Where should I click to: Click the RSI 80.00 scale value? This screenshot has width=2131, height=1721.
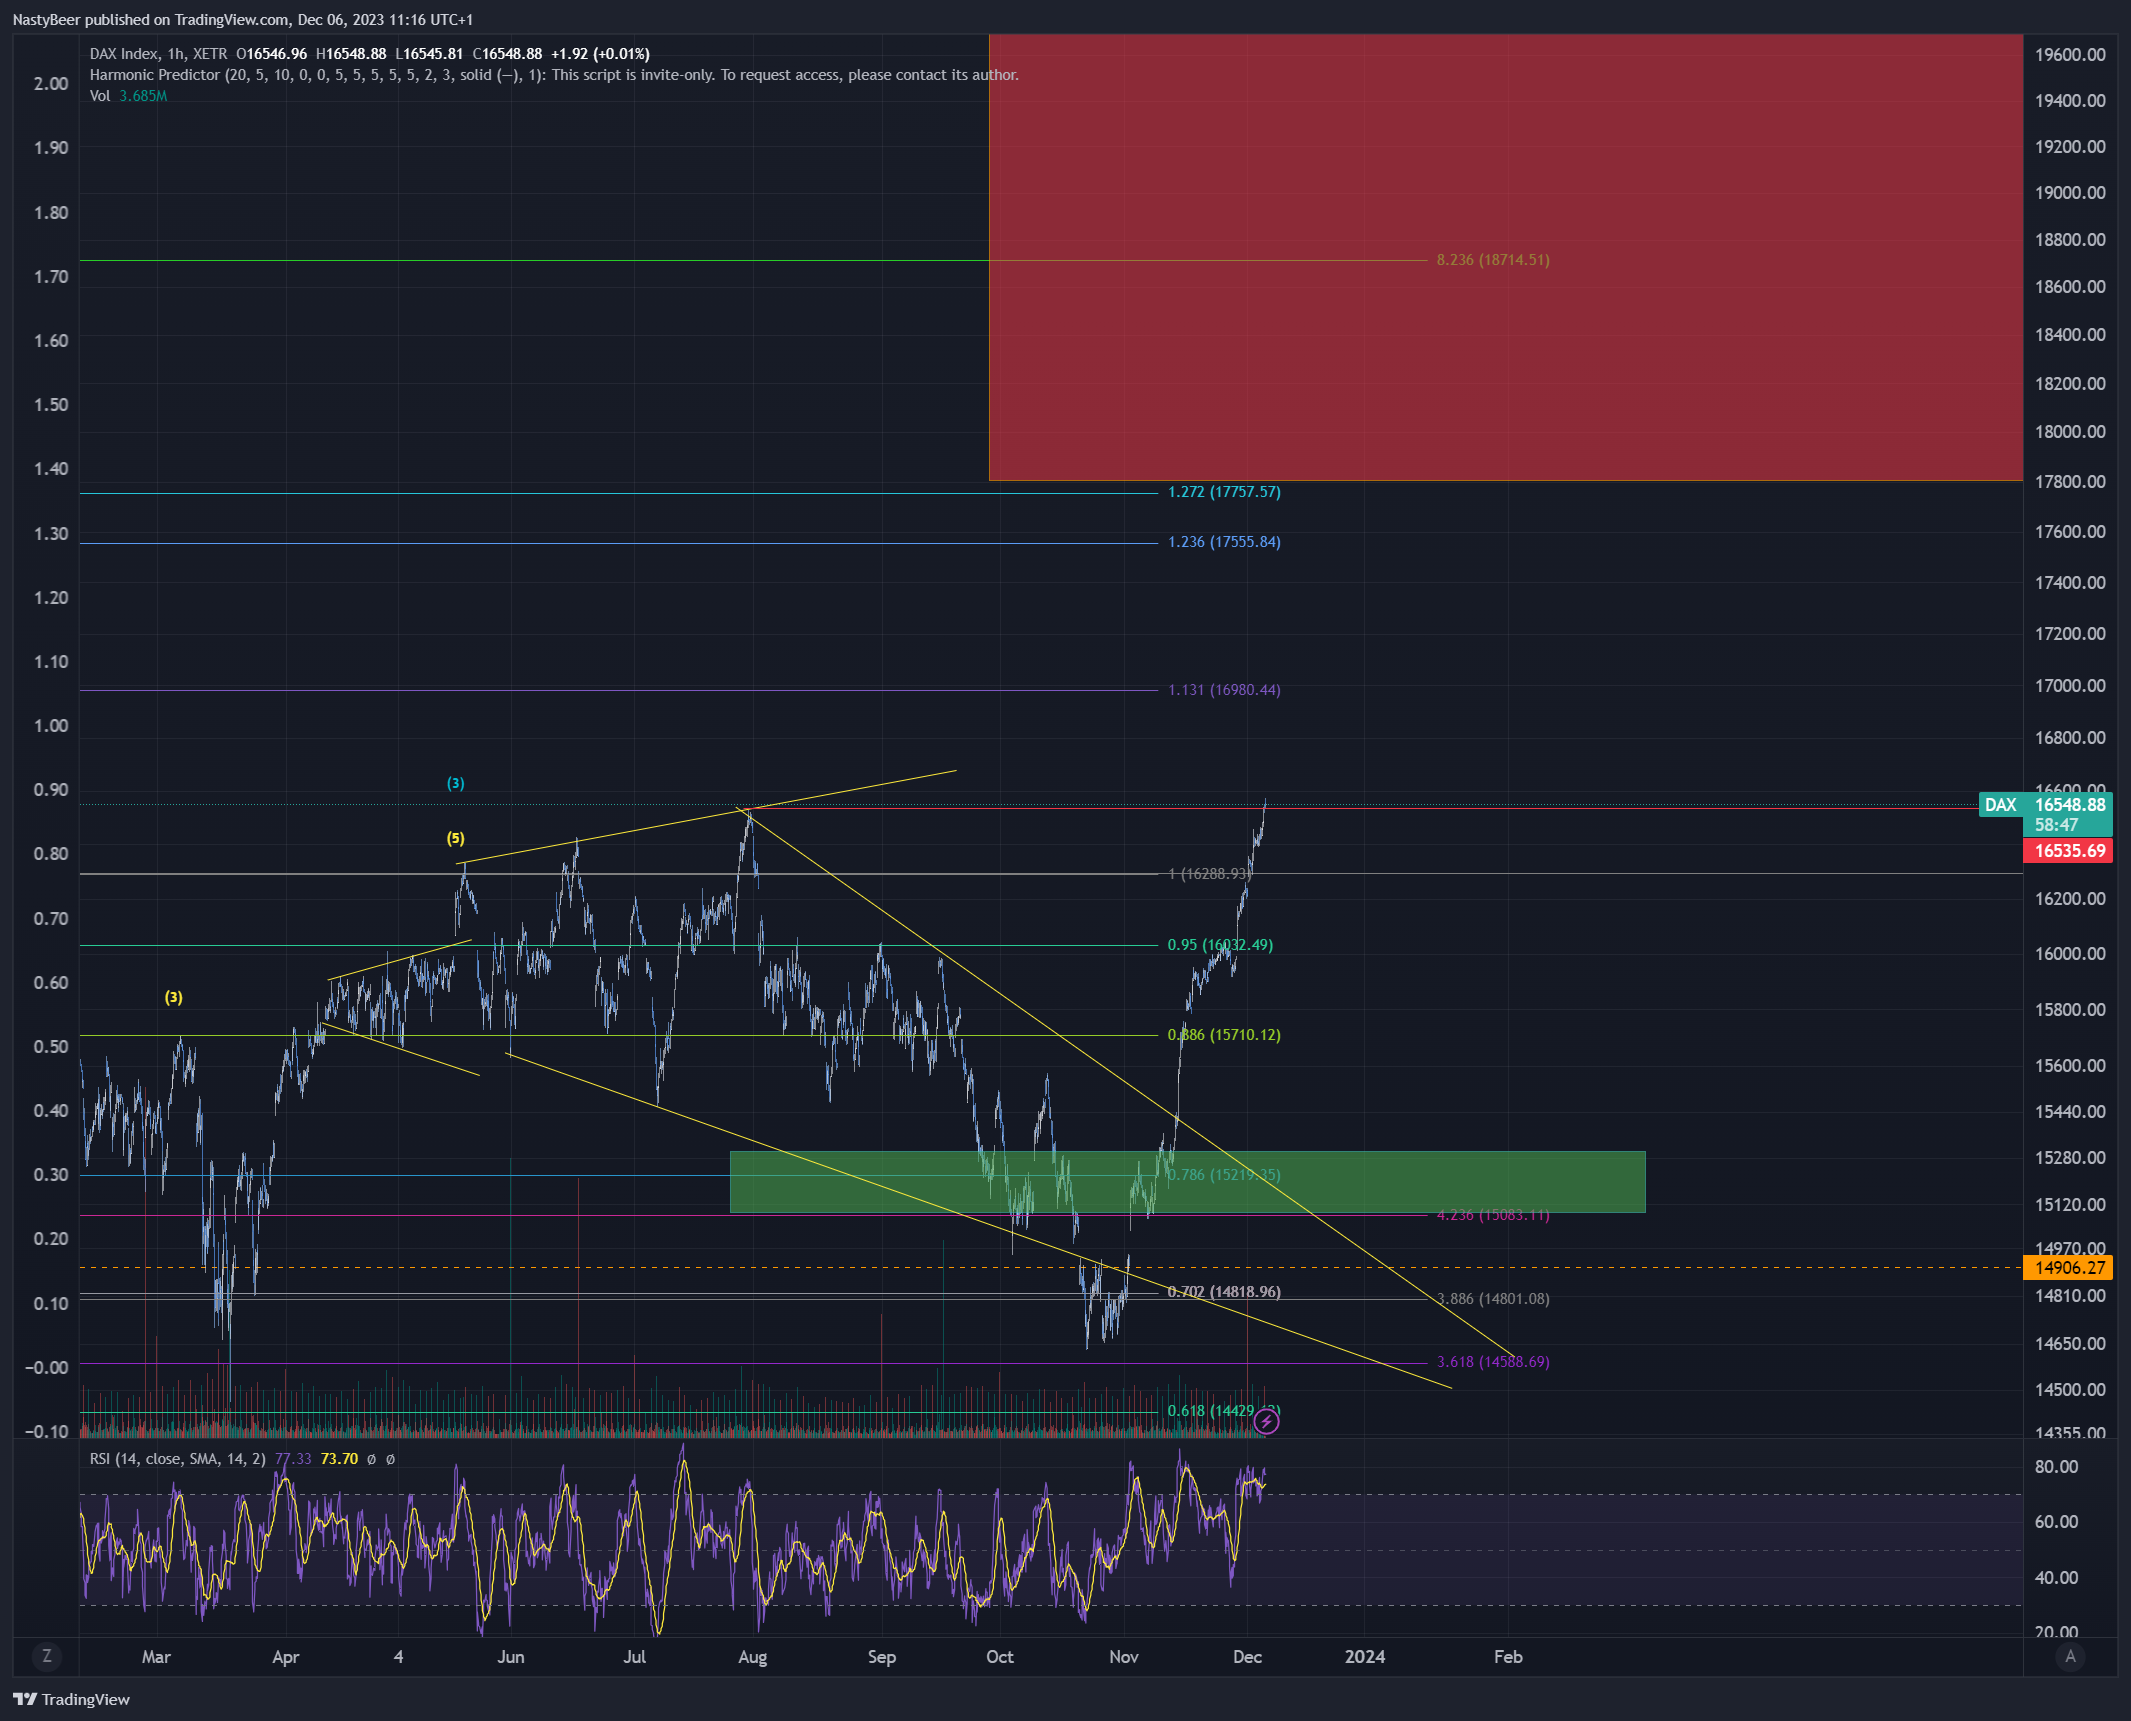2056,1467
